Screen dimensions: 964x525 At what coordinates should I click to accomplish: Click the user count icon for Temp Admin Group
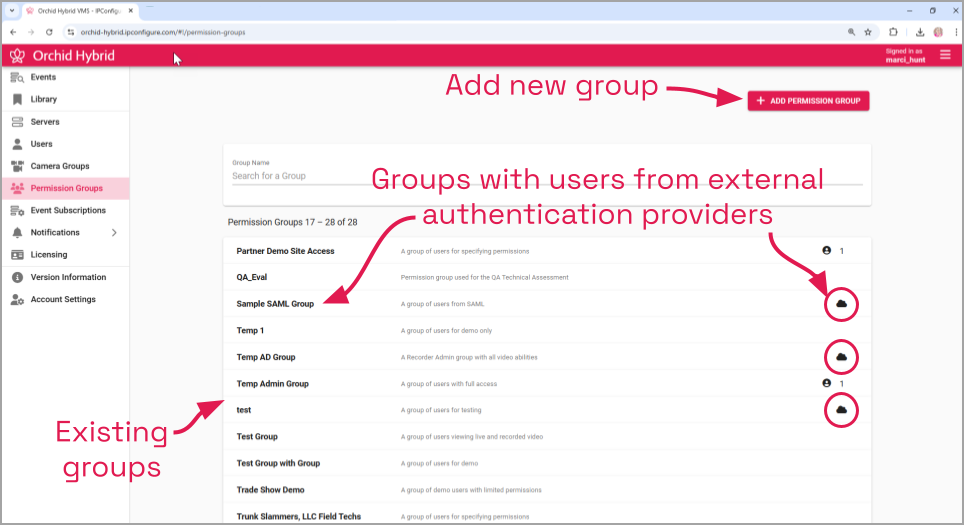(x=827, y=383)
